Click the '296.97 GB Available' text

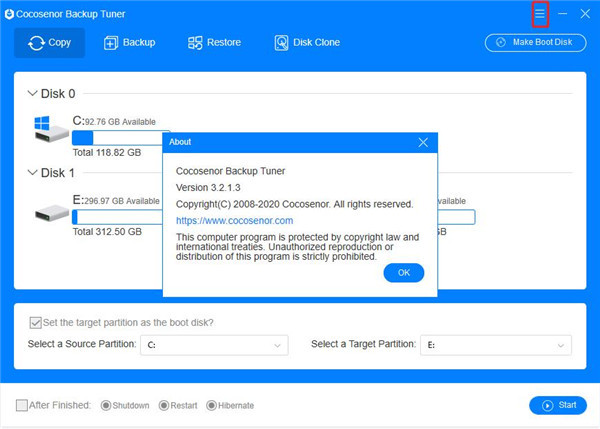pyautogui.click(x=122, y=201)
